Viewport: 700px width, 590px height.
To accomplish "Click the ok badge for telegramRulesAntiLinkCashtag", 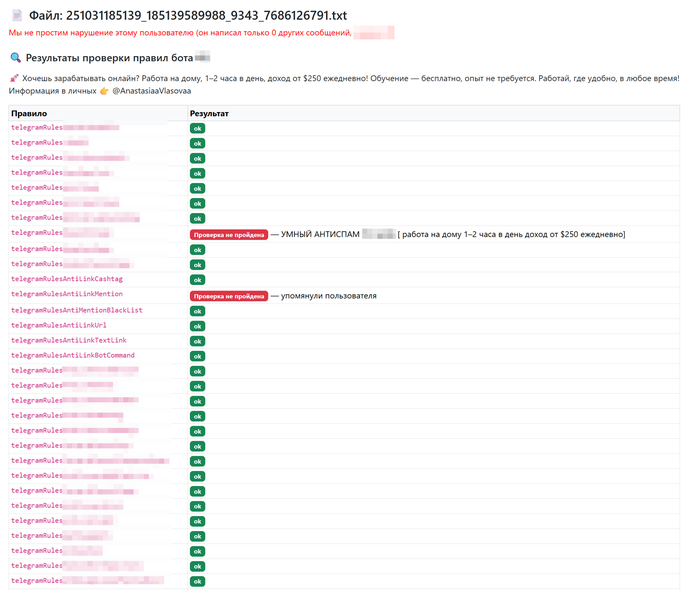I will [x=198, y=279].
